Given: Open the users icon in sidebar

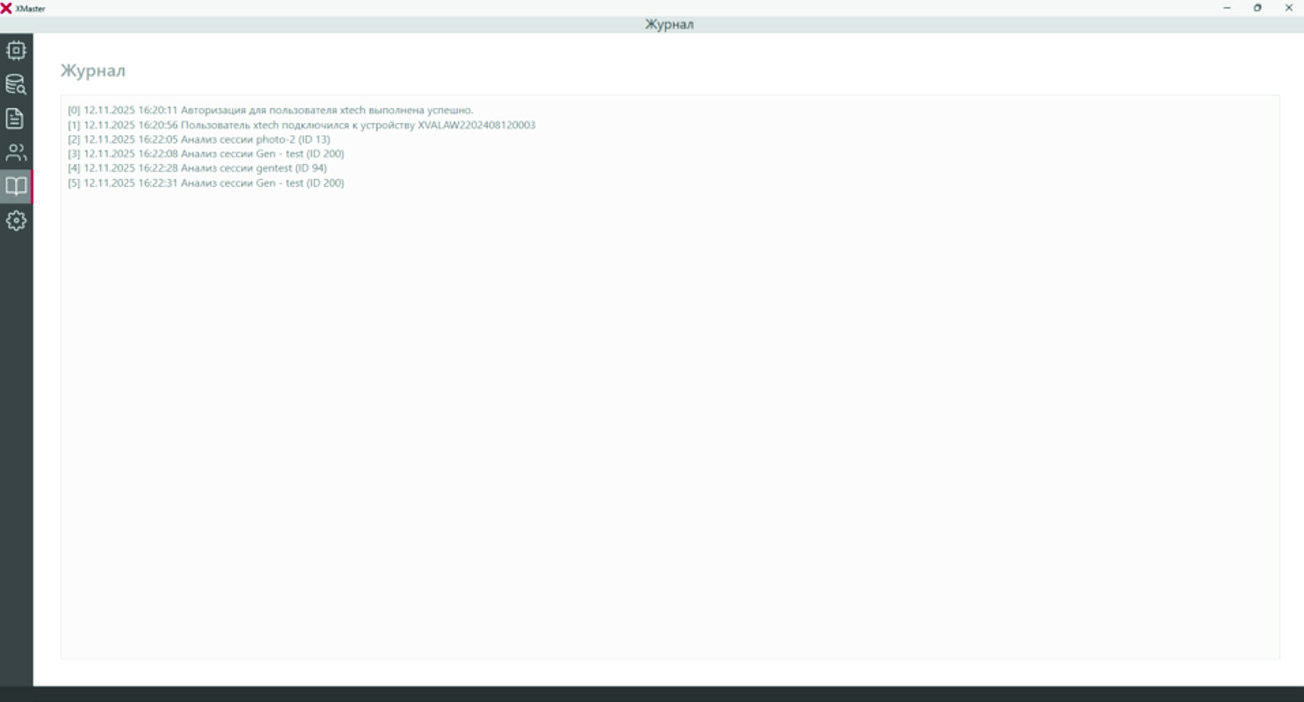Looking at the screenshot, I should pyautogui.click(x=16, y=153).
